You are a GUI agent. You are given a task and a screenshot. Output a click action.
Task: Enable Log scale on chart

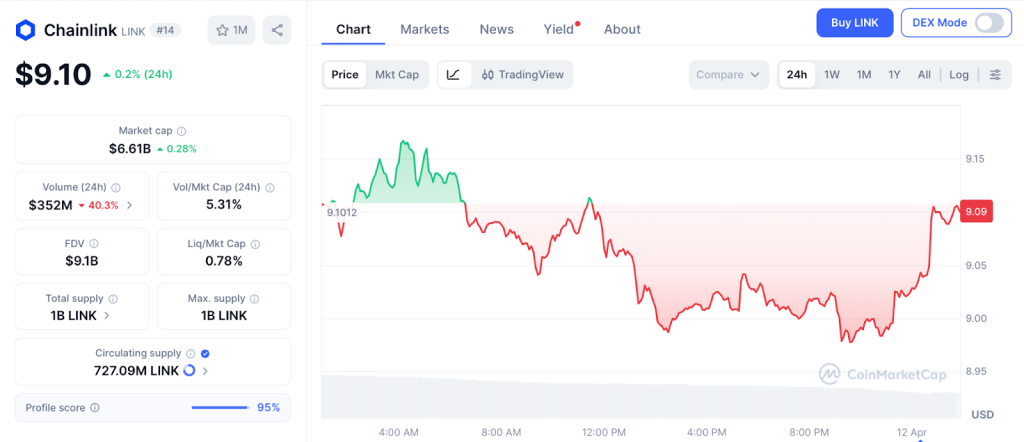[x=959, y=75]
